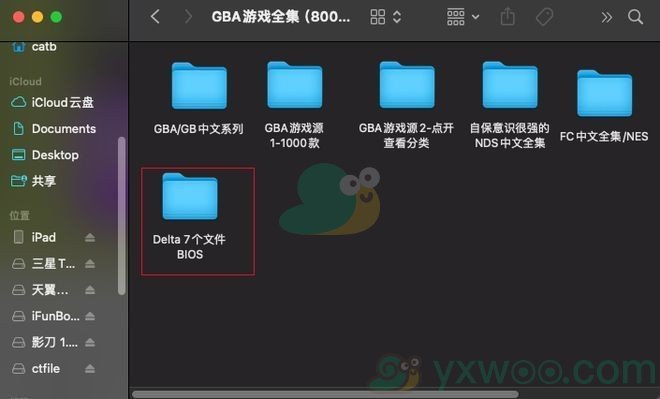Maximize the window with green button
The image size is (660, 399).
coord(56,17)
